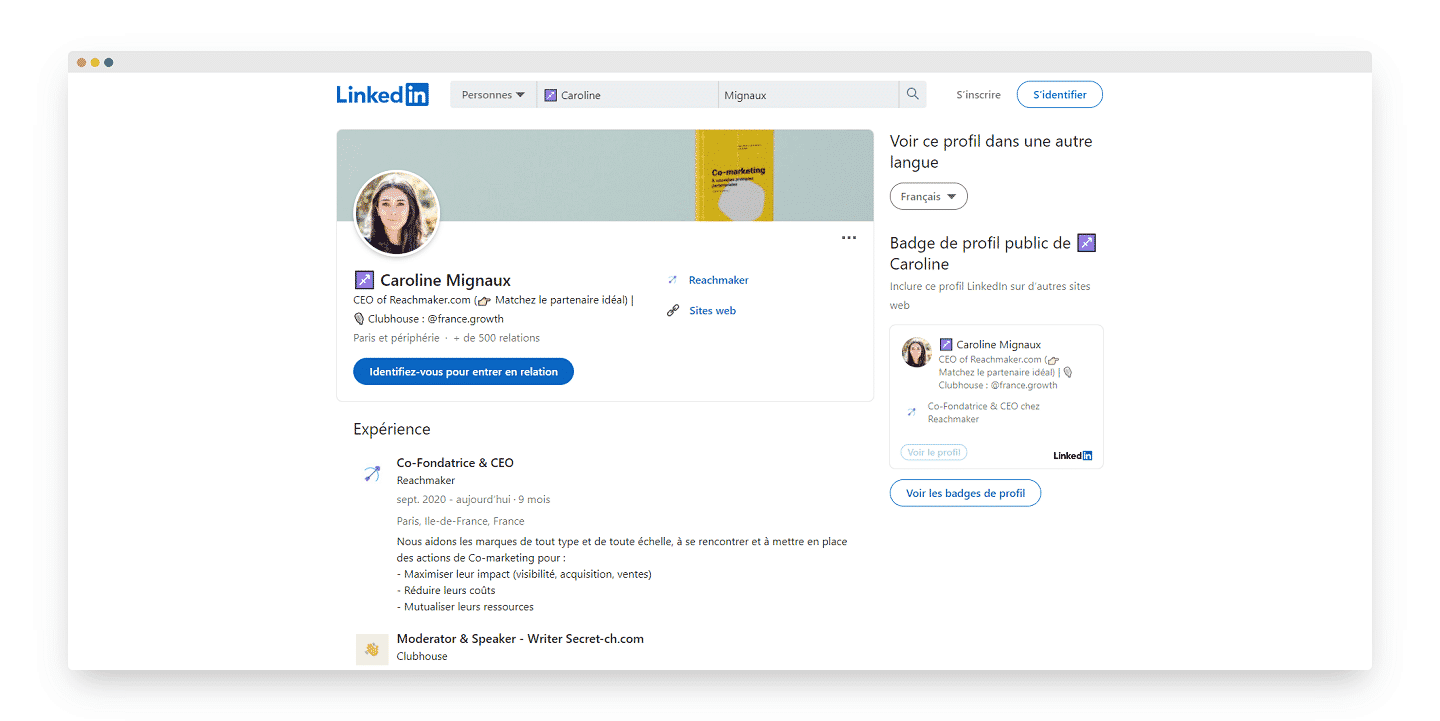
Task: Click the Reachmaker logo in Expérience section
Action: pyautogui.click(x=372, y=474)
